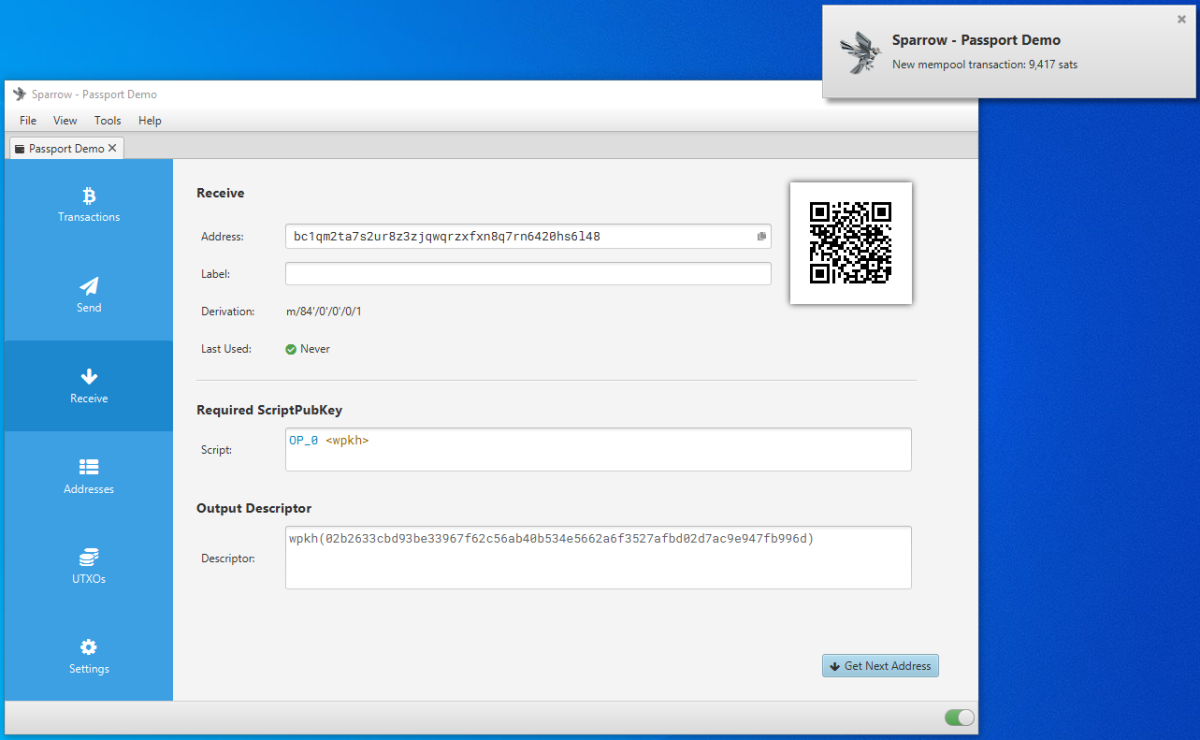Click the Last Used label
The image size is (1200, 740).
[x=226, y=349]
